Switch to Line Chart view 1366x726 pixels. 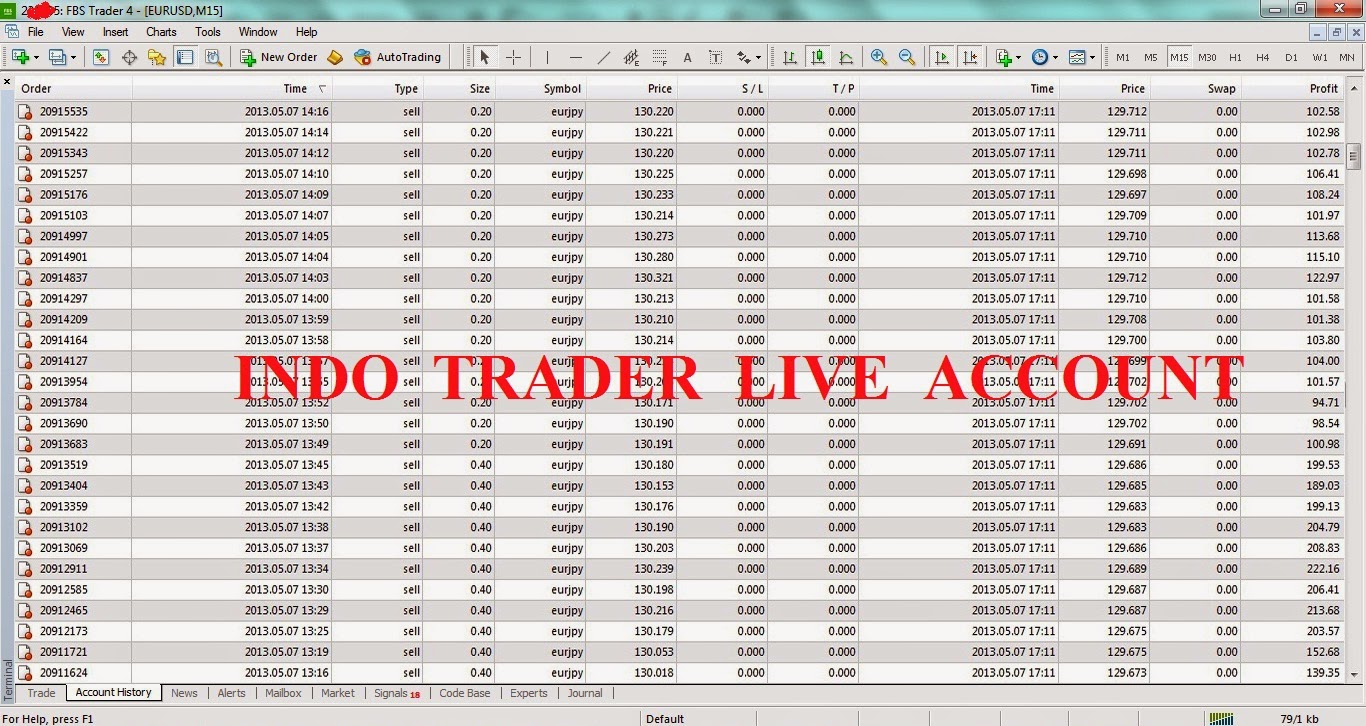click(x=846, y=57)
